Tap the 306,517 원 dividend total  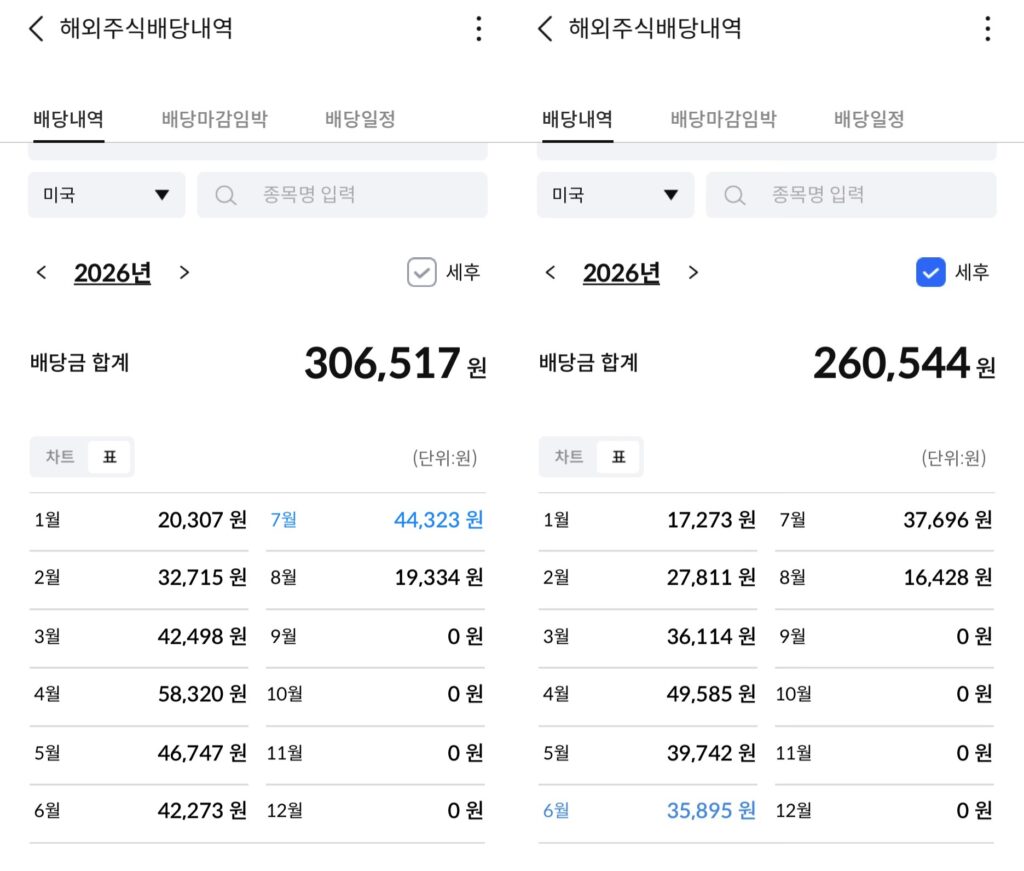click(395, 363)
